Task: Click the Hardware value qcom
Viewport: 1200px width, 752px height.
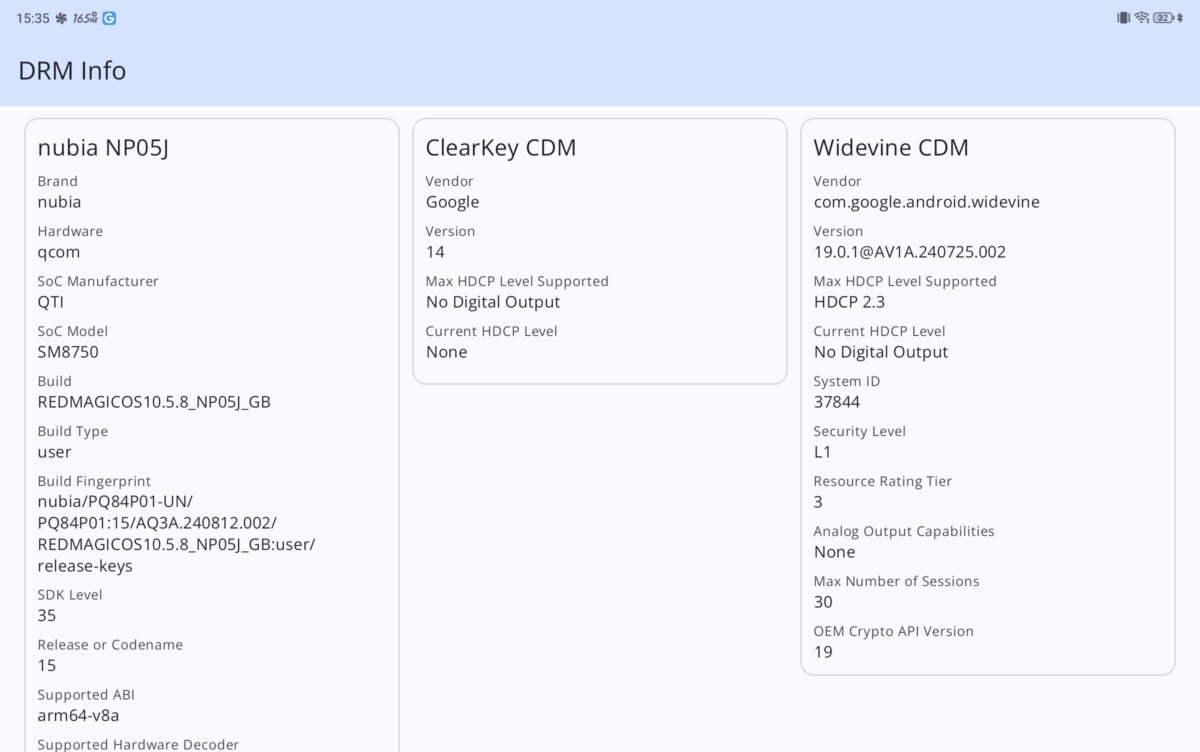Action: (x=59, y=252)
